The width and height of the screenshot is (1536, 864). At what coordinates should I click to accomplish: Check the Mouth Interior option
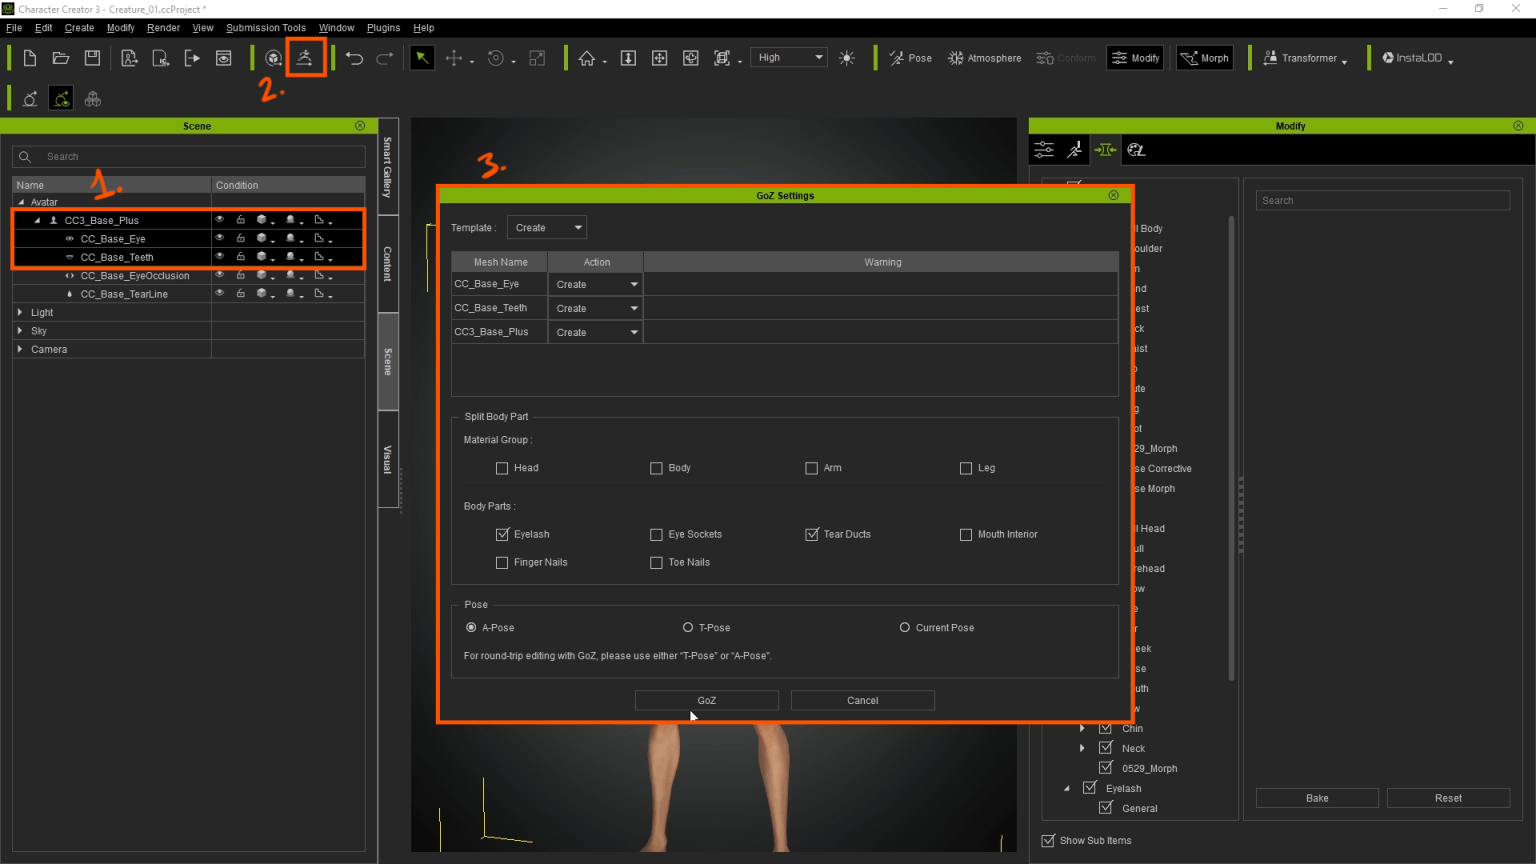tap(966, 534)
